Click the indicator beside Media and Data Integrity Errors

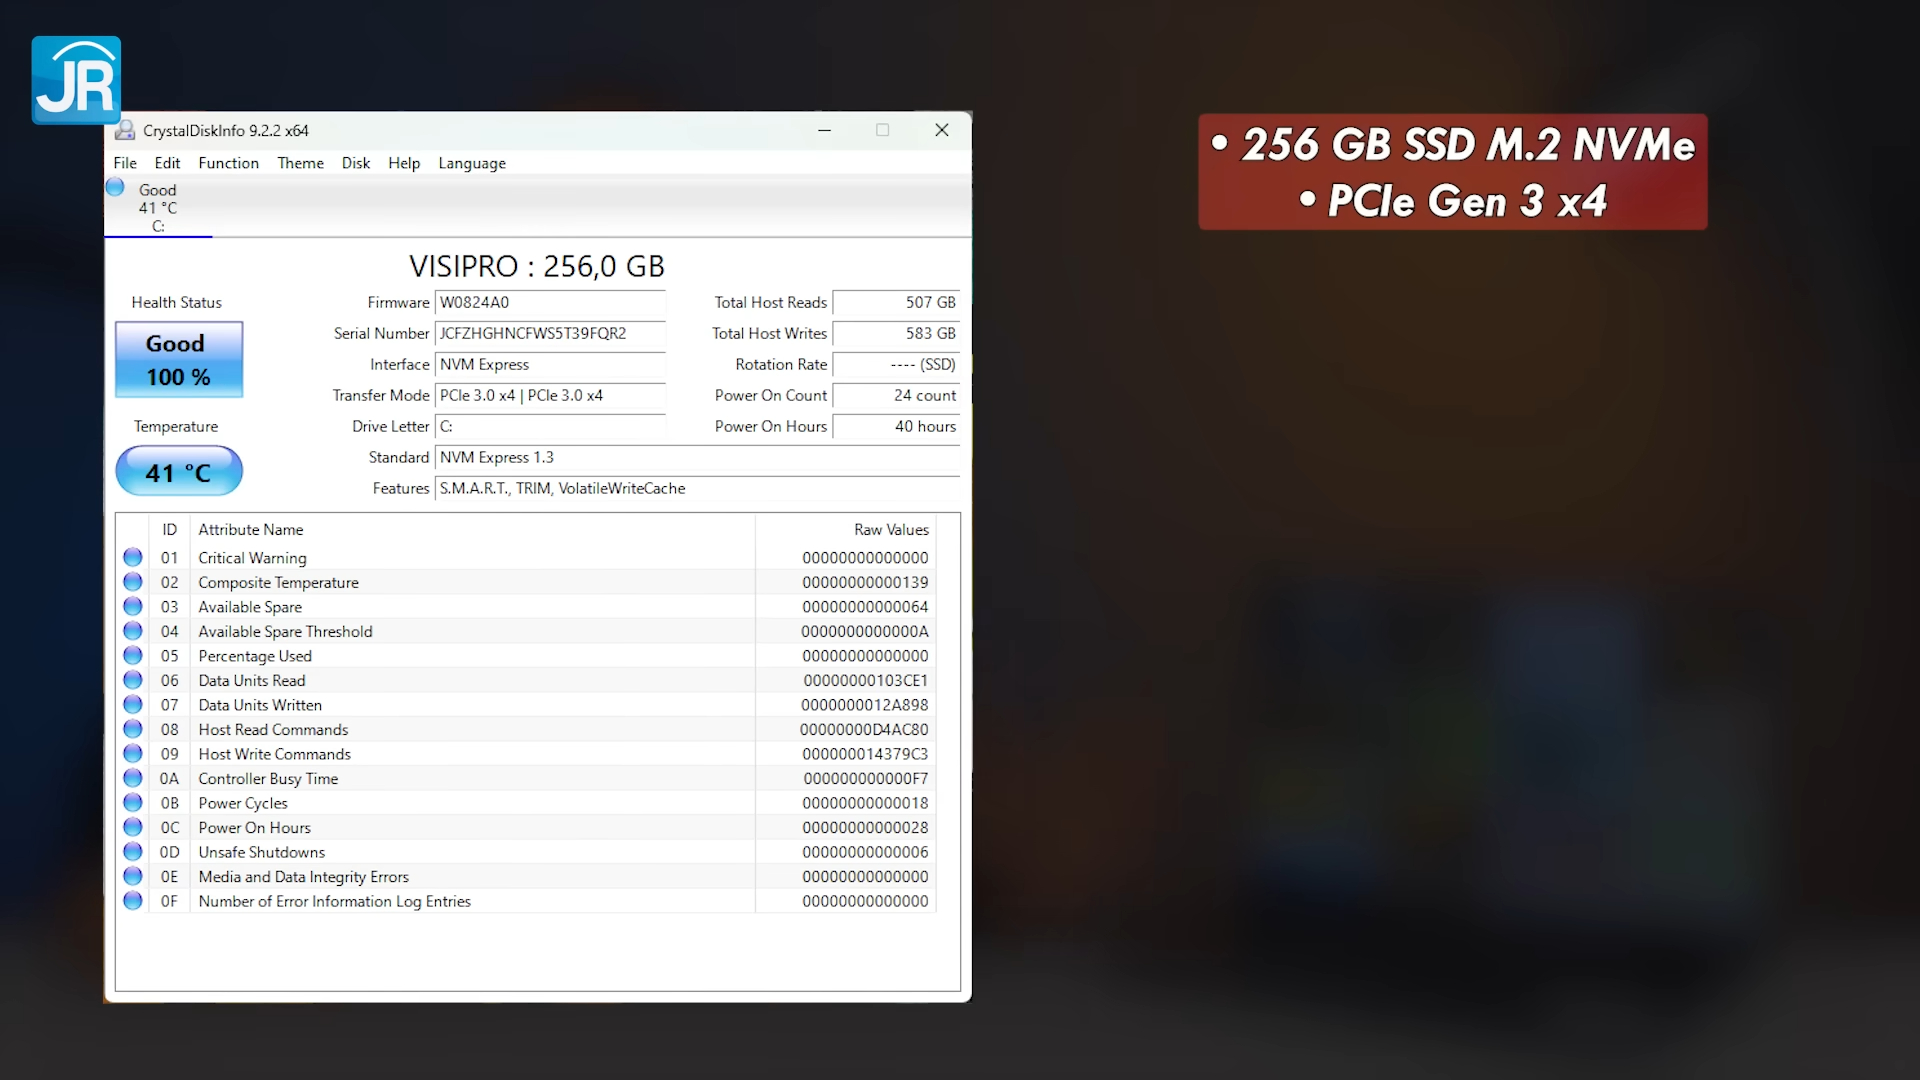(x=133, y=876)
